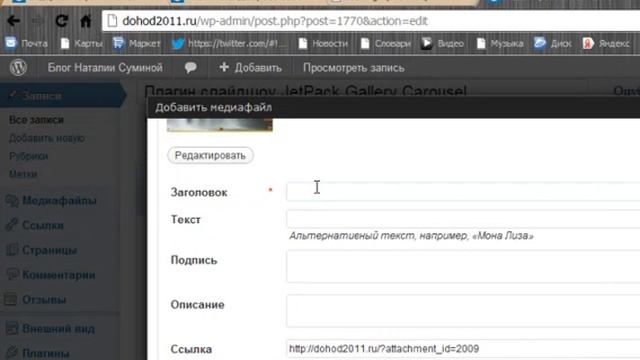Open the browser home page icon
This screenshot has height=360, width=640.
click(86, 20)
